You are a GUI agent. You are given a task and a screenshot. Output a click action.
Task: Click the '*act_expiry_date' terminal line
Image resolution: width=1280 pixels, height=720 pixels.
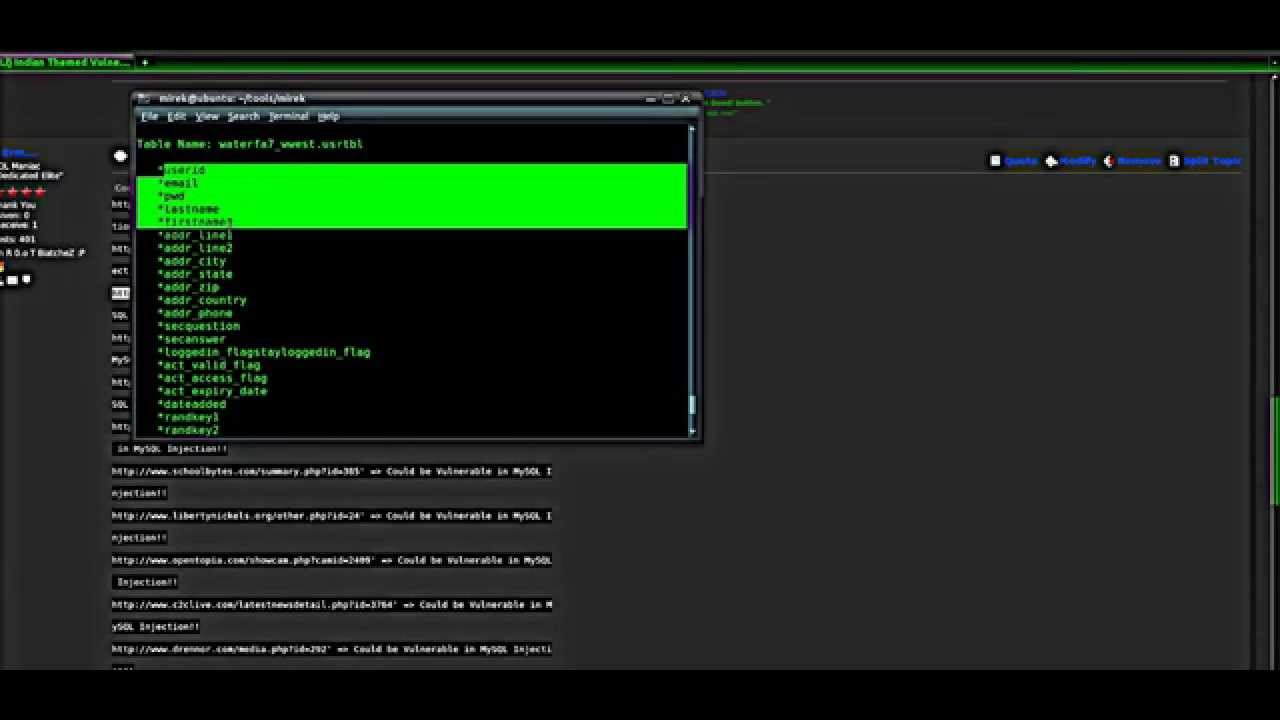point(213,391)
